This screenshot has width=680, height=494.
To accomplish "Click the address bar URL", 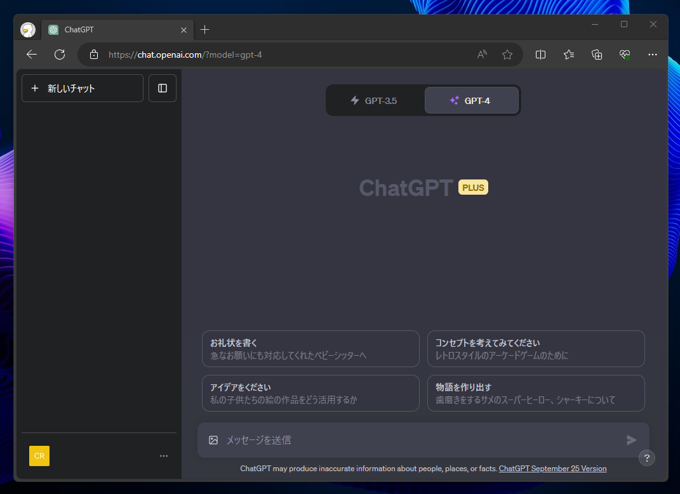I will 185,55.
